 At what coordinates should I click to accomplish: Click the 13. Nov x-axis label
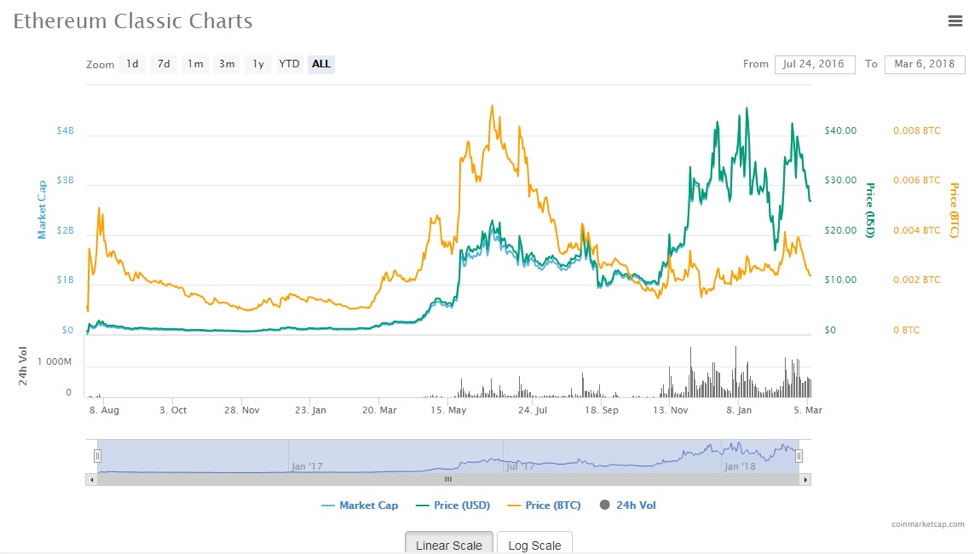point(670,410)
